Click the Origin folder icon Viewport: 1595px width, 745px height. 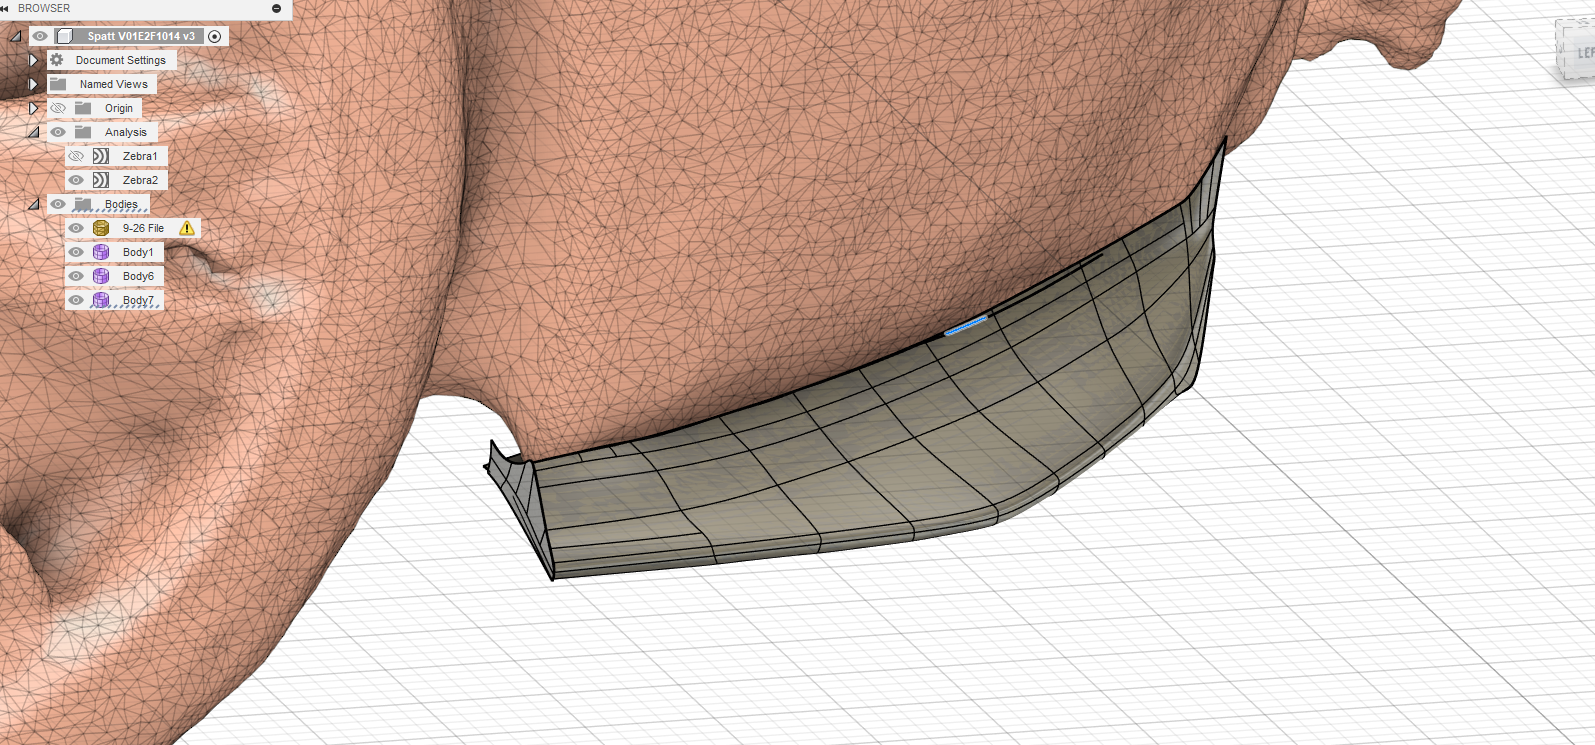tap(83, 108)
